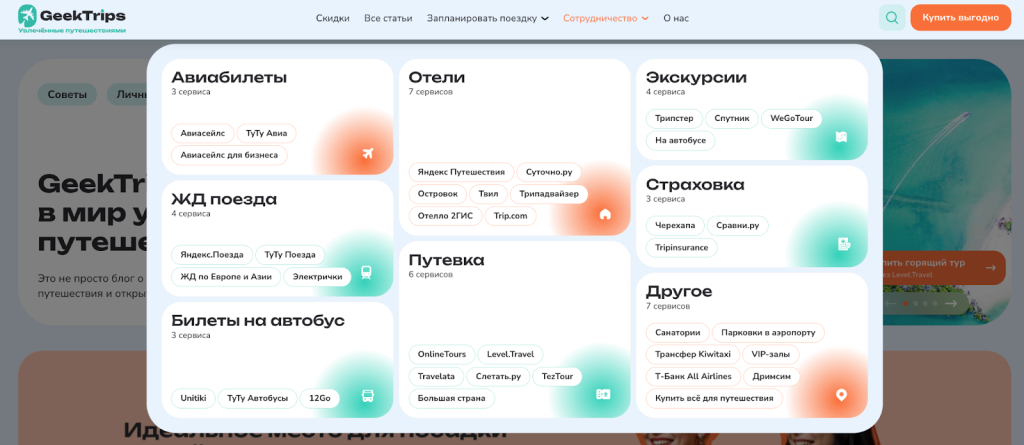The image size is (1024, 445).
Task: Select the Авиасейлс service link
Action: [x=202, y=133]
